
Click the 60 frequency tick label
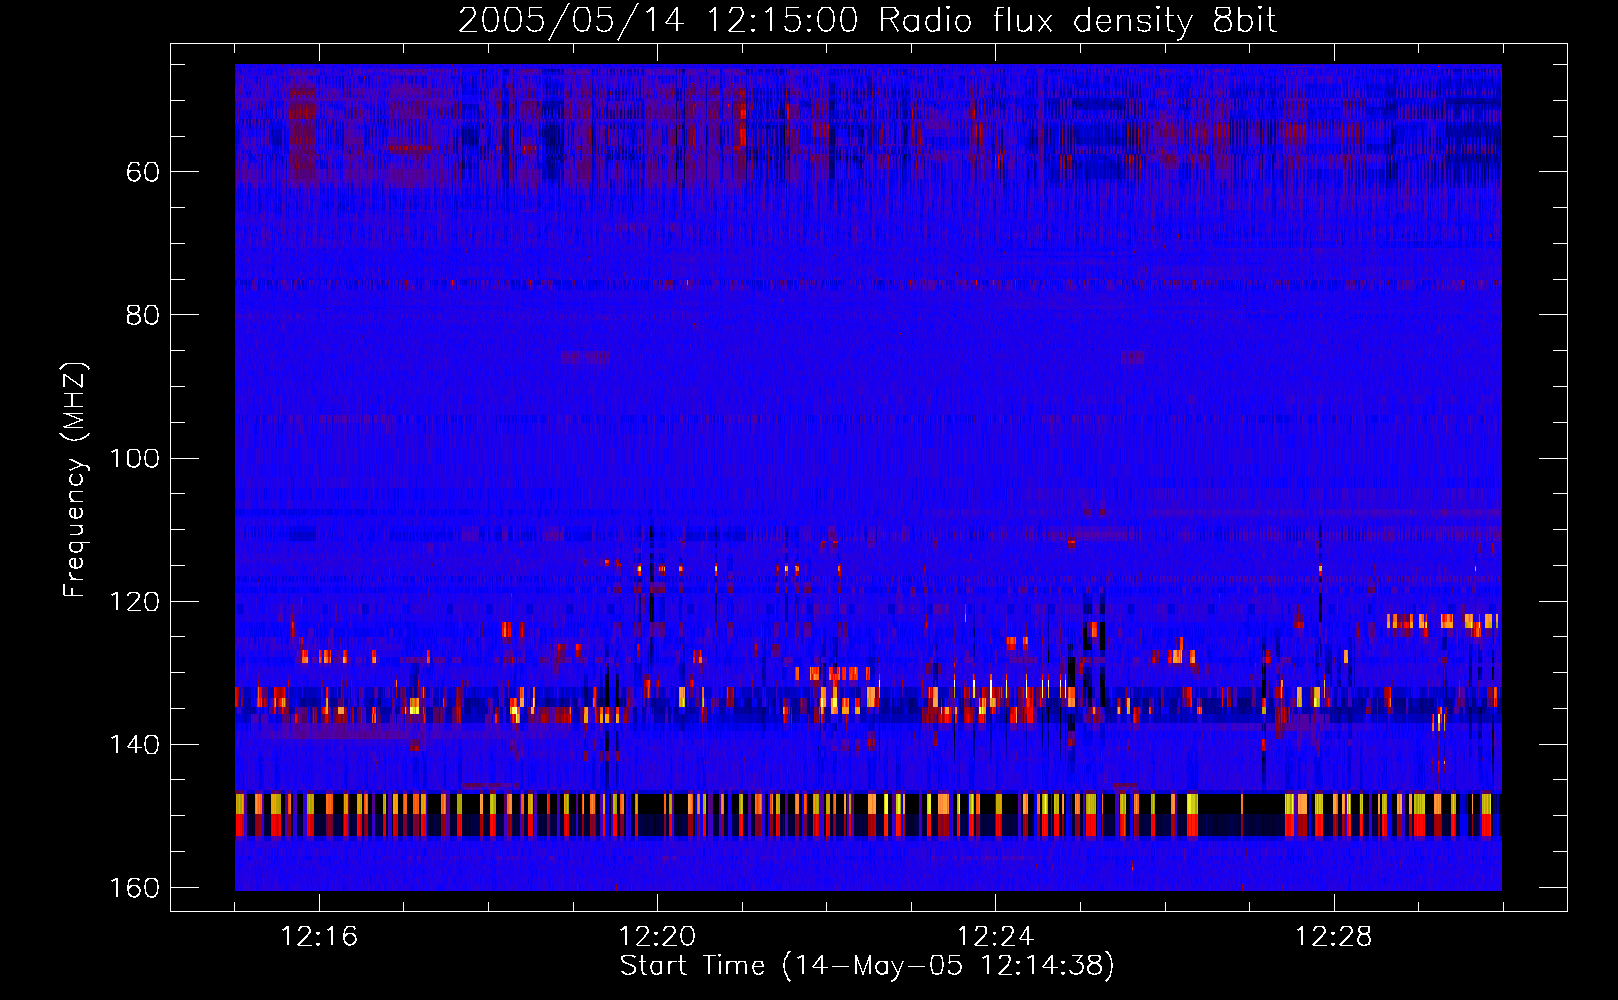coord(143,172)
